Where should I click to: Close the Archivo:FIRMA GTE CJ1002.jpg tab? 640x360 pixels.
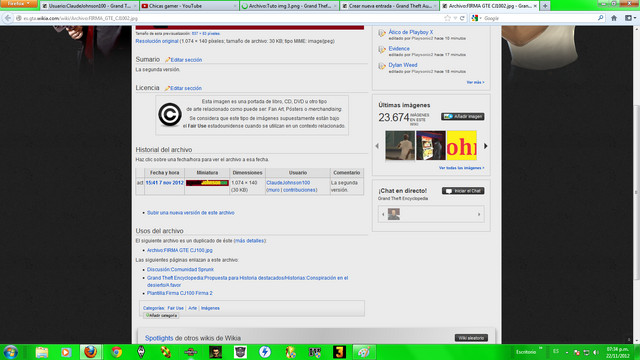point(535,6)
